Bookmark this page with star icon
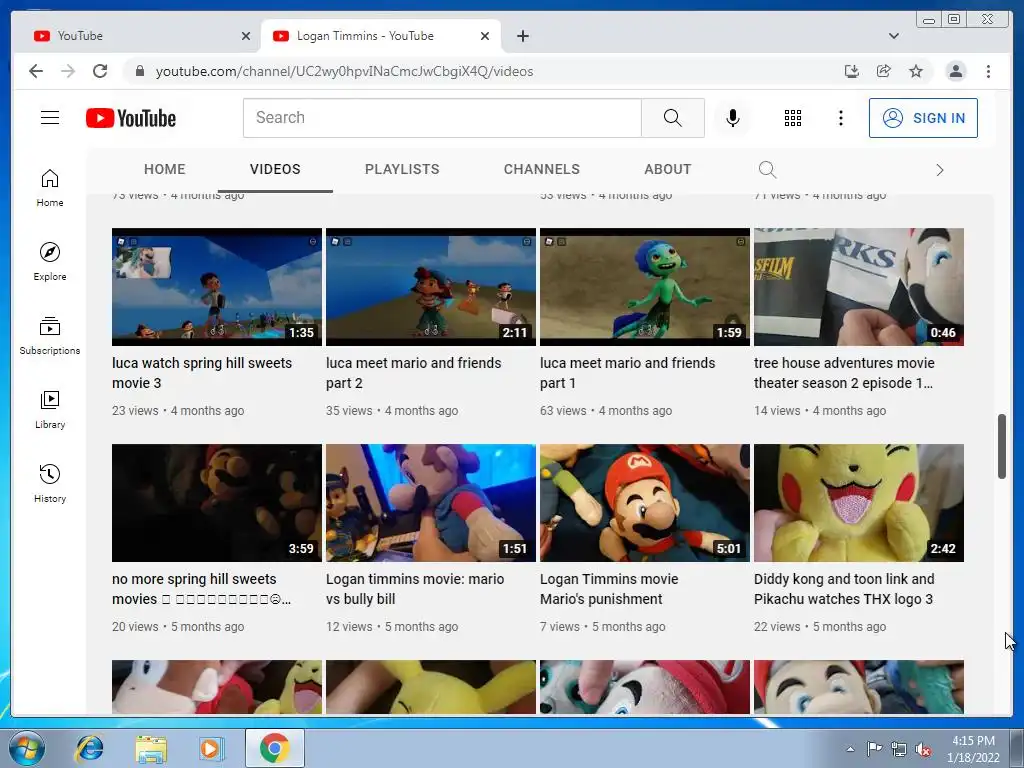This screenshot has height=768, width=1024. click(916, 71)
